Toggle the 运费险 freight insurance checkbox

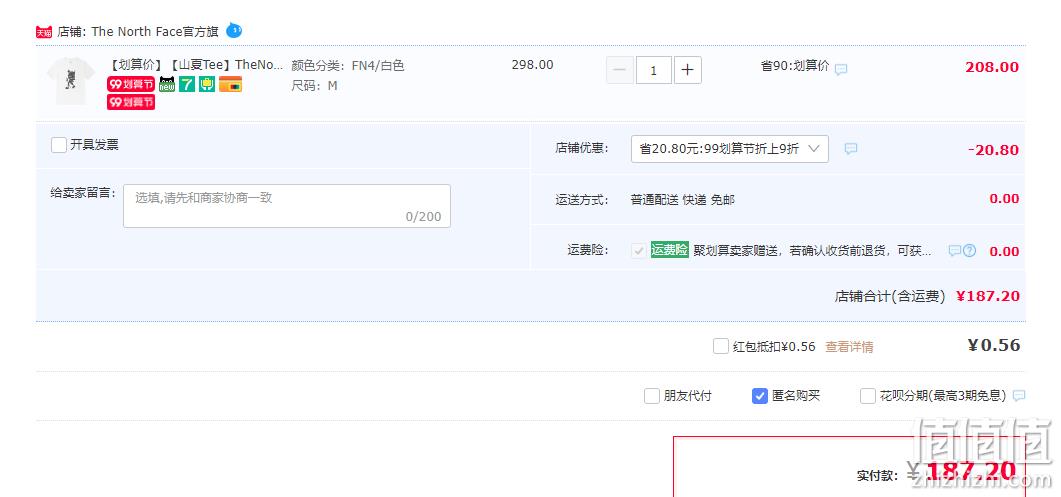tap(638, 251)
